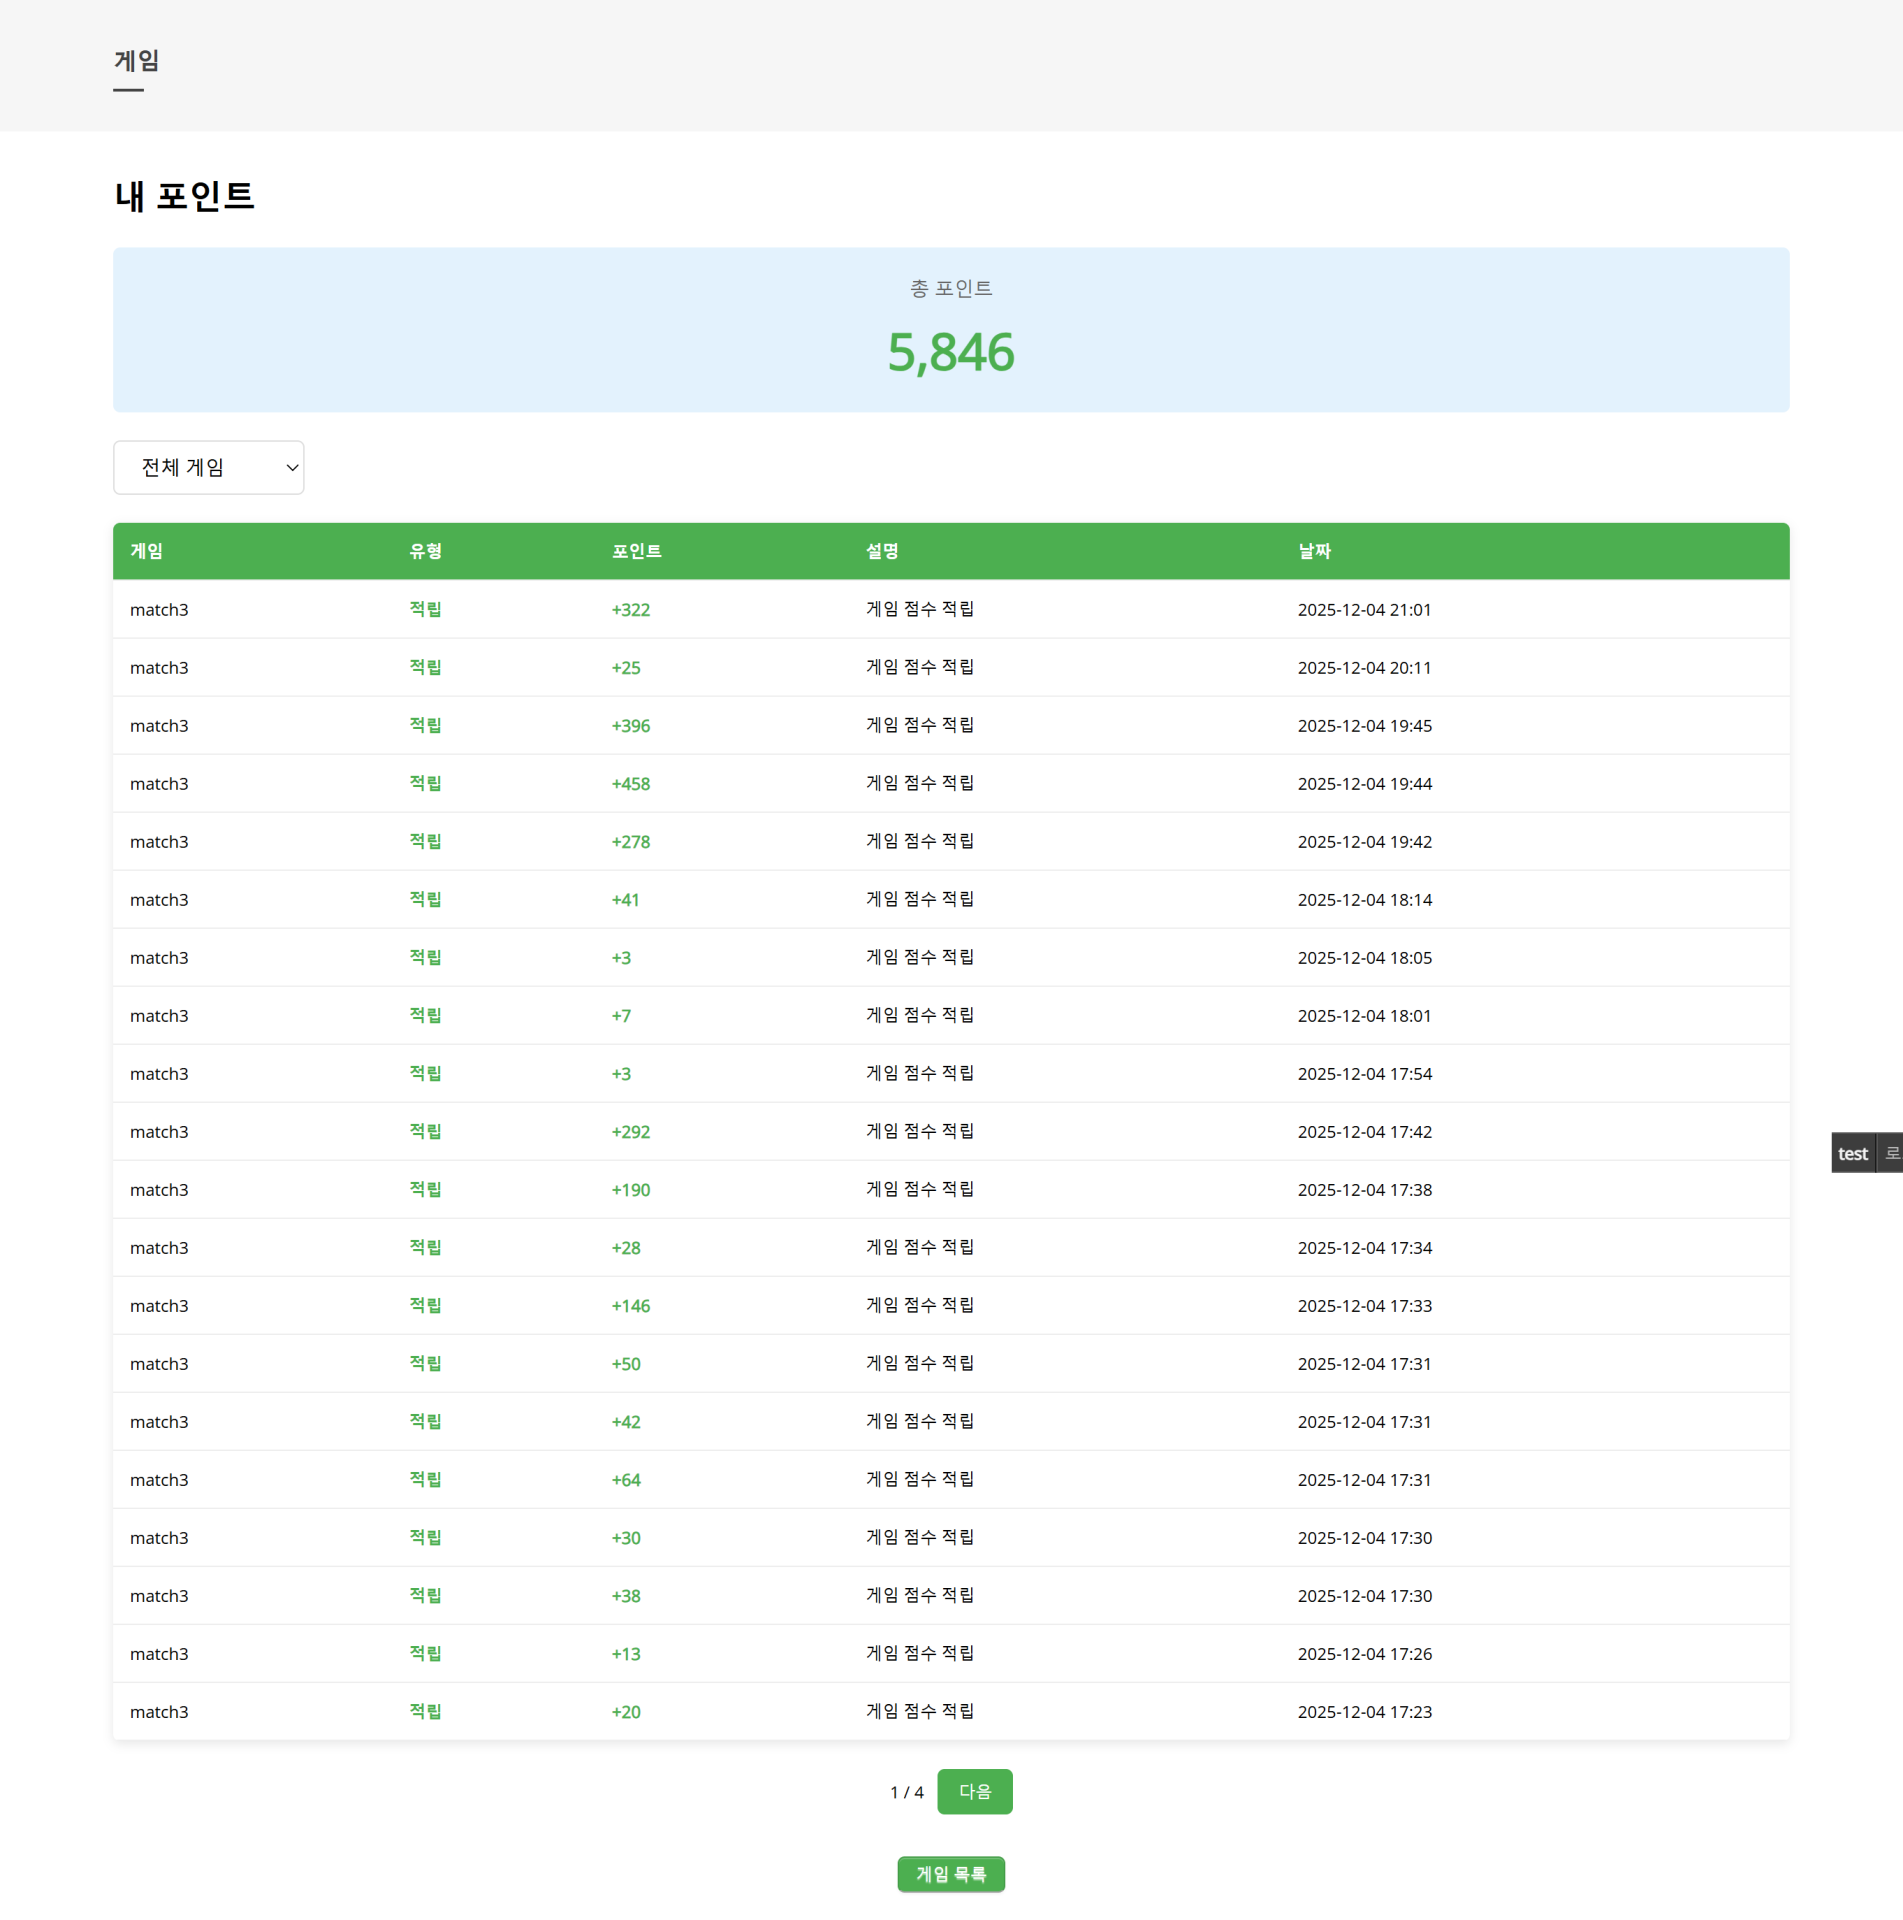The height and width of the screenshot is (1920, 1903).
Task: Click the 내 포인트 page heading
Action: [x=184, y=196]
